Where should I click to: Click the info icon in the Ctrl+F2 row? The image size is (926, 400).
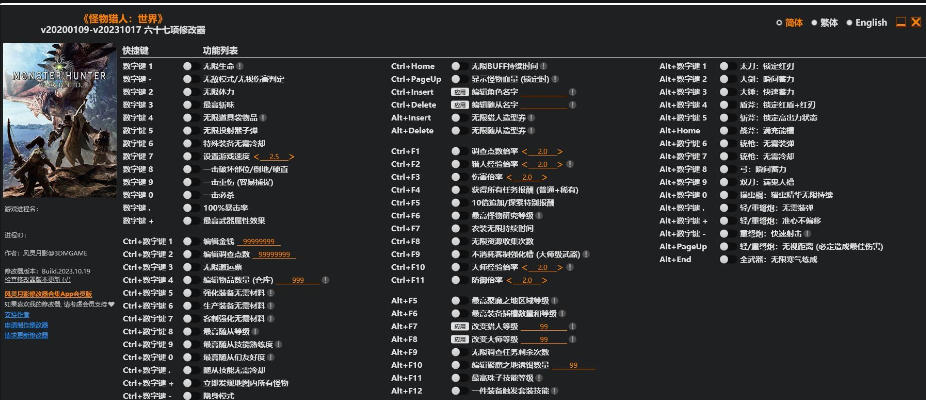coord(569,164)
